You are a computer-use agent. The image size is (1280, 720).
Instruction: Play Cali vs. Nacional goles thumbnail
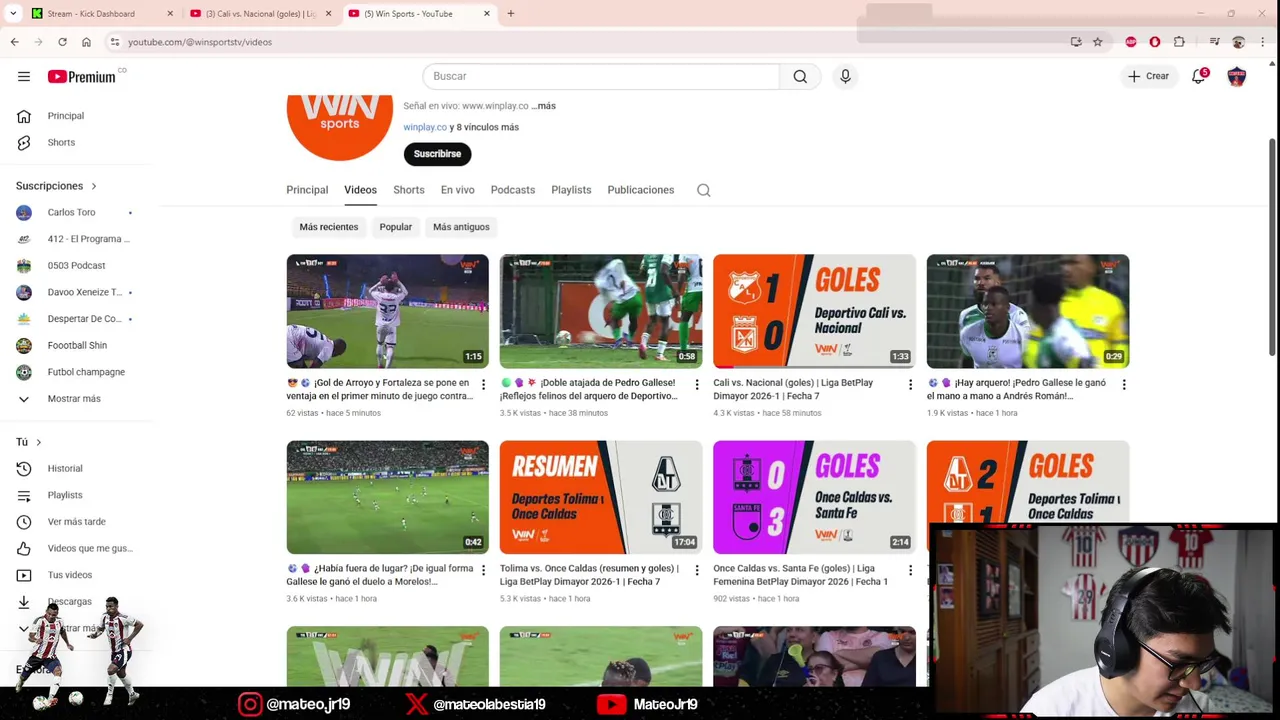click(814, 311)
